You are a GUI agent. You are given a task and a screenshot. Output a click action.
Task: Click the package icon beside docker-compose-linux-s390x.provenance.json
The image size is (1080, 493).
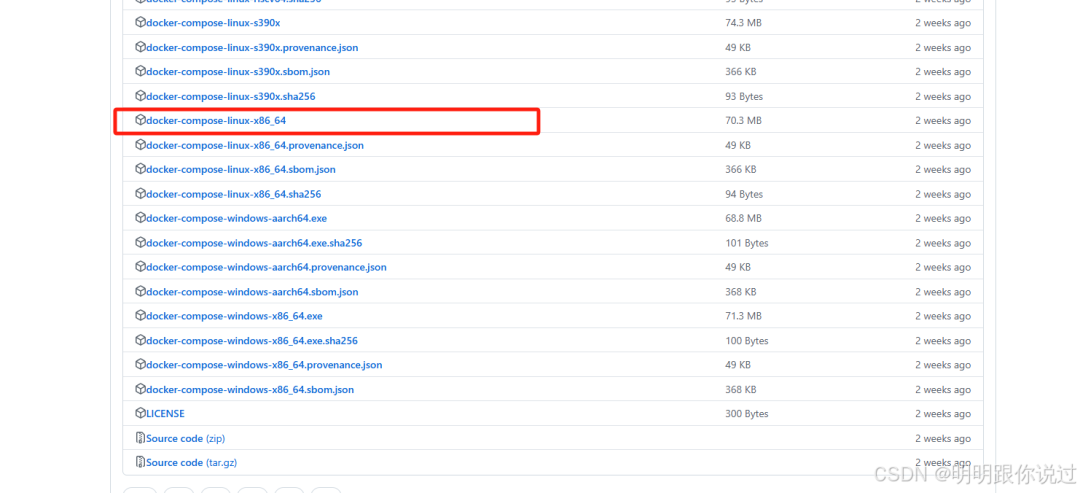tap(141, 48)
